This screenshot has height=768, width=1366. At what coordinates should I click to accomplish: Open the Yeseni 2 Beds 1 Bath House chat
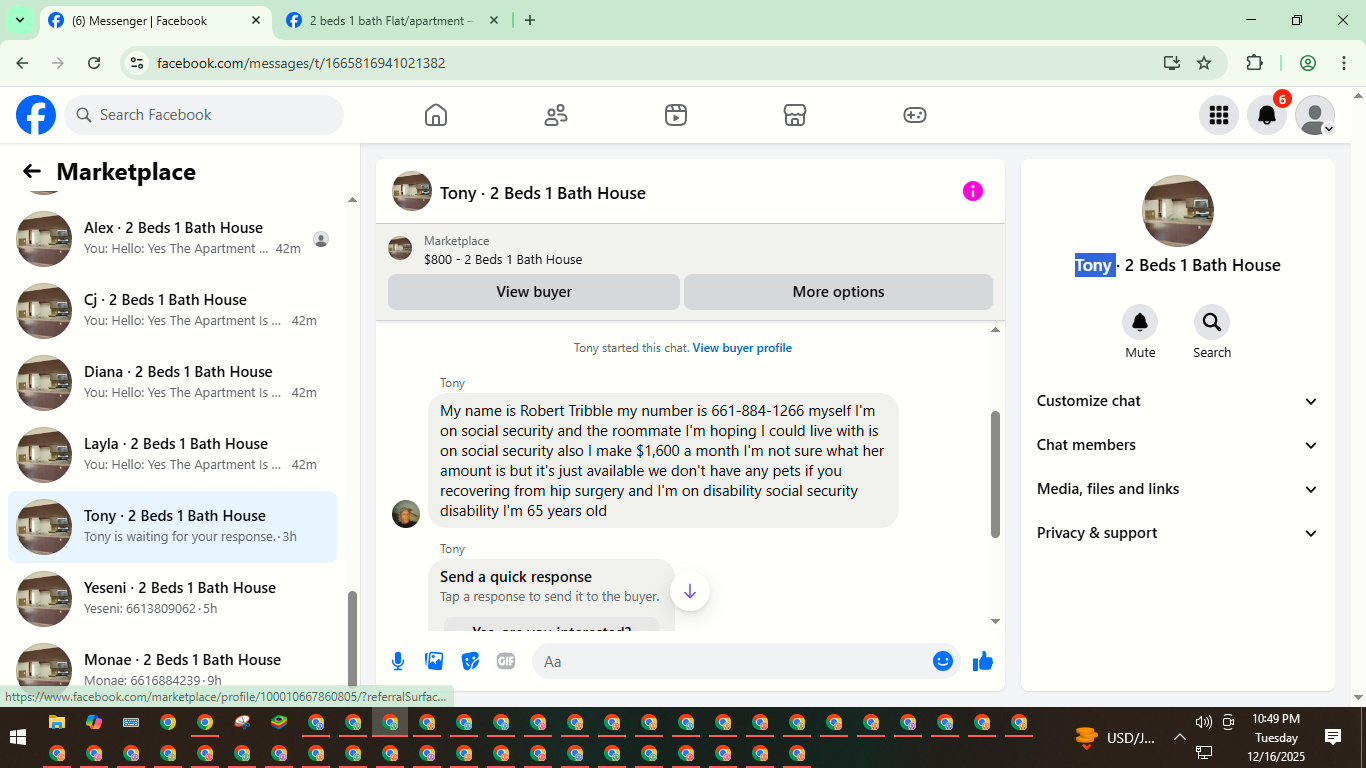coord(172,599)
